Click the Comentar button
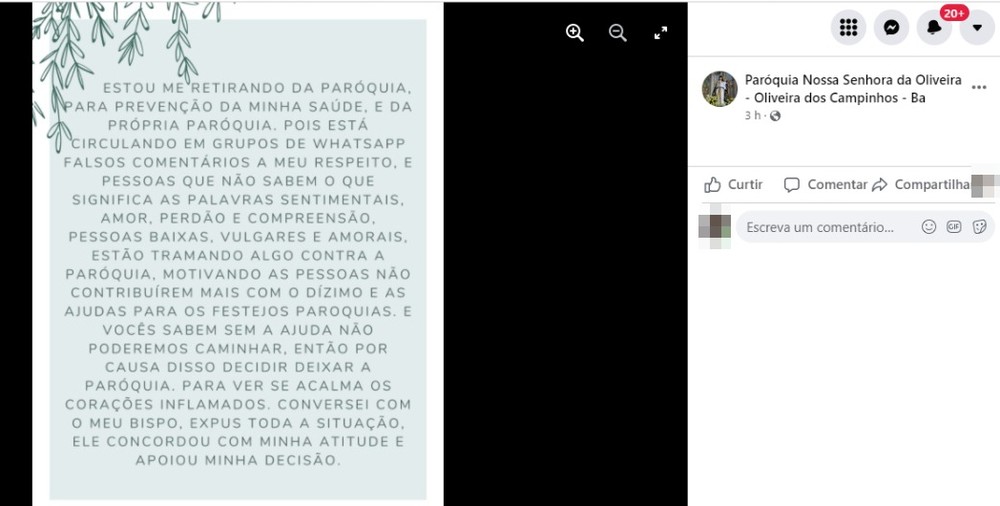The image size is (1000, 506). tap(825, 185)
